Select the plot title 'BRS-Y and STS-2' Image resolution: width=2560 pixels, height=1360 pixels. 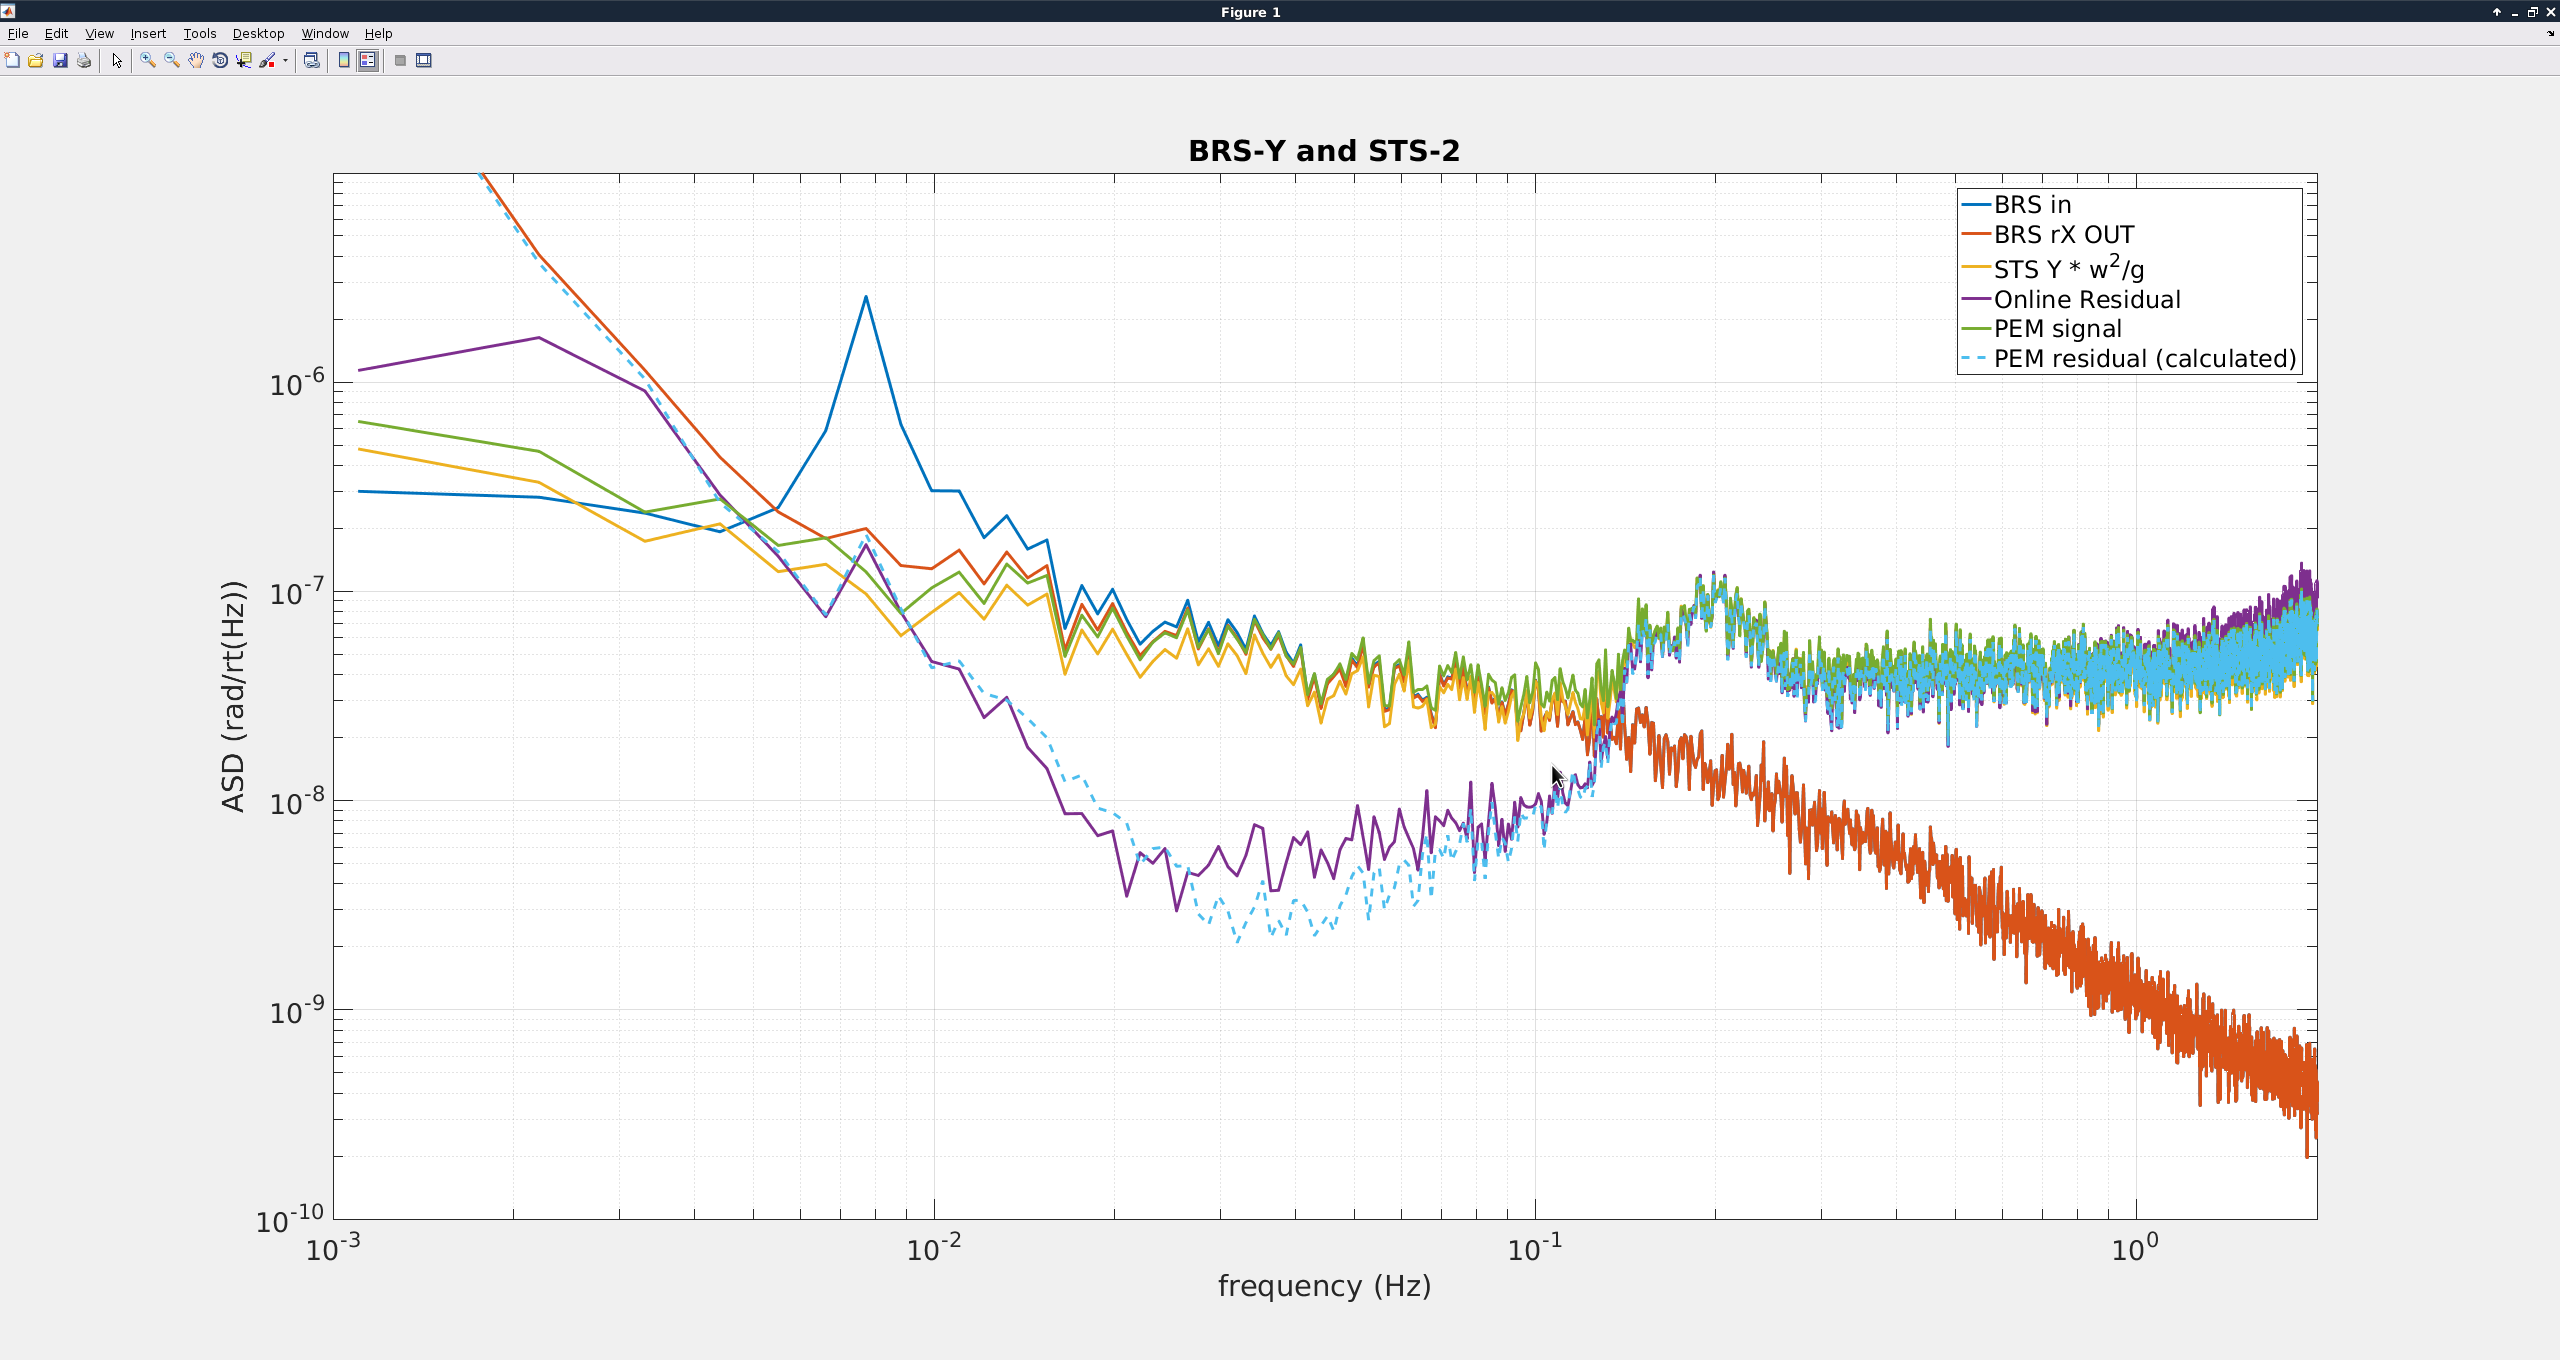pos(1324,151)
